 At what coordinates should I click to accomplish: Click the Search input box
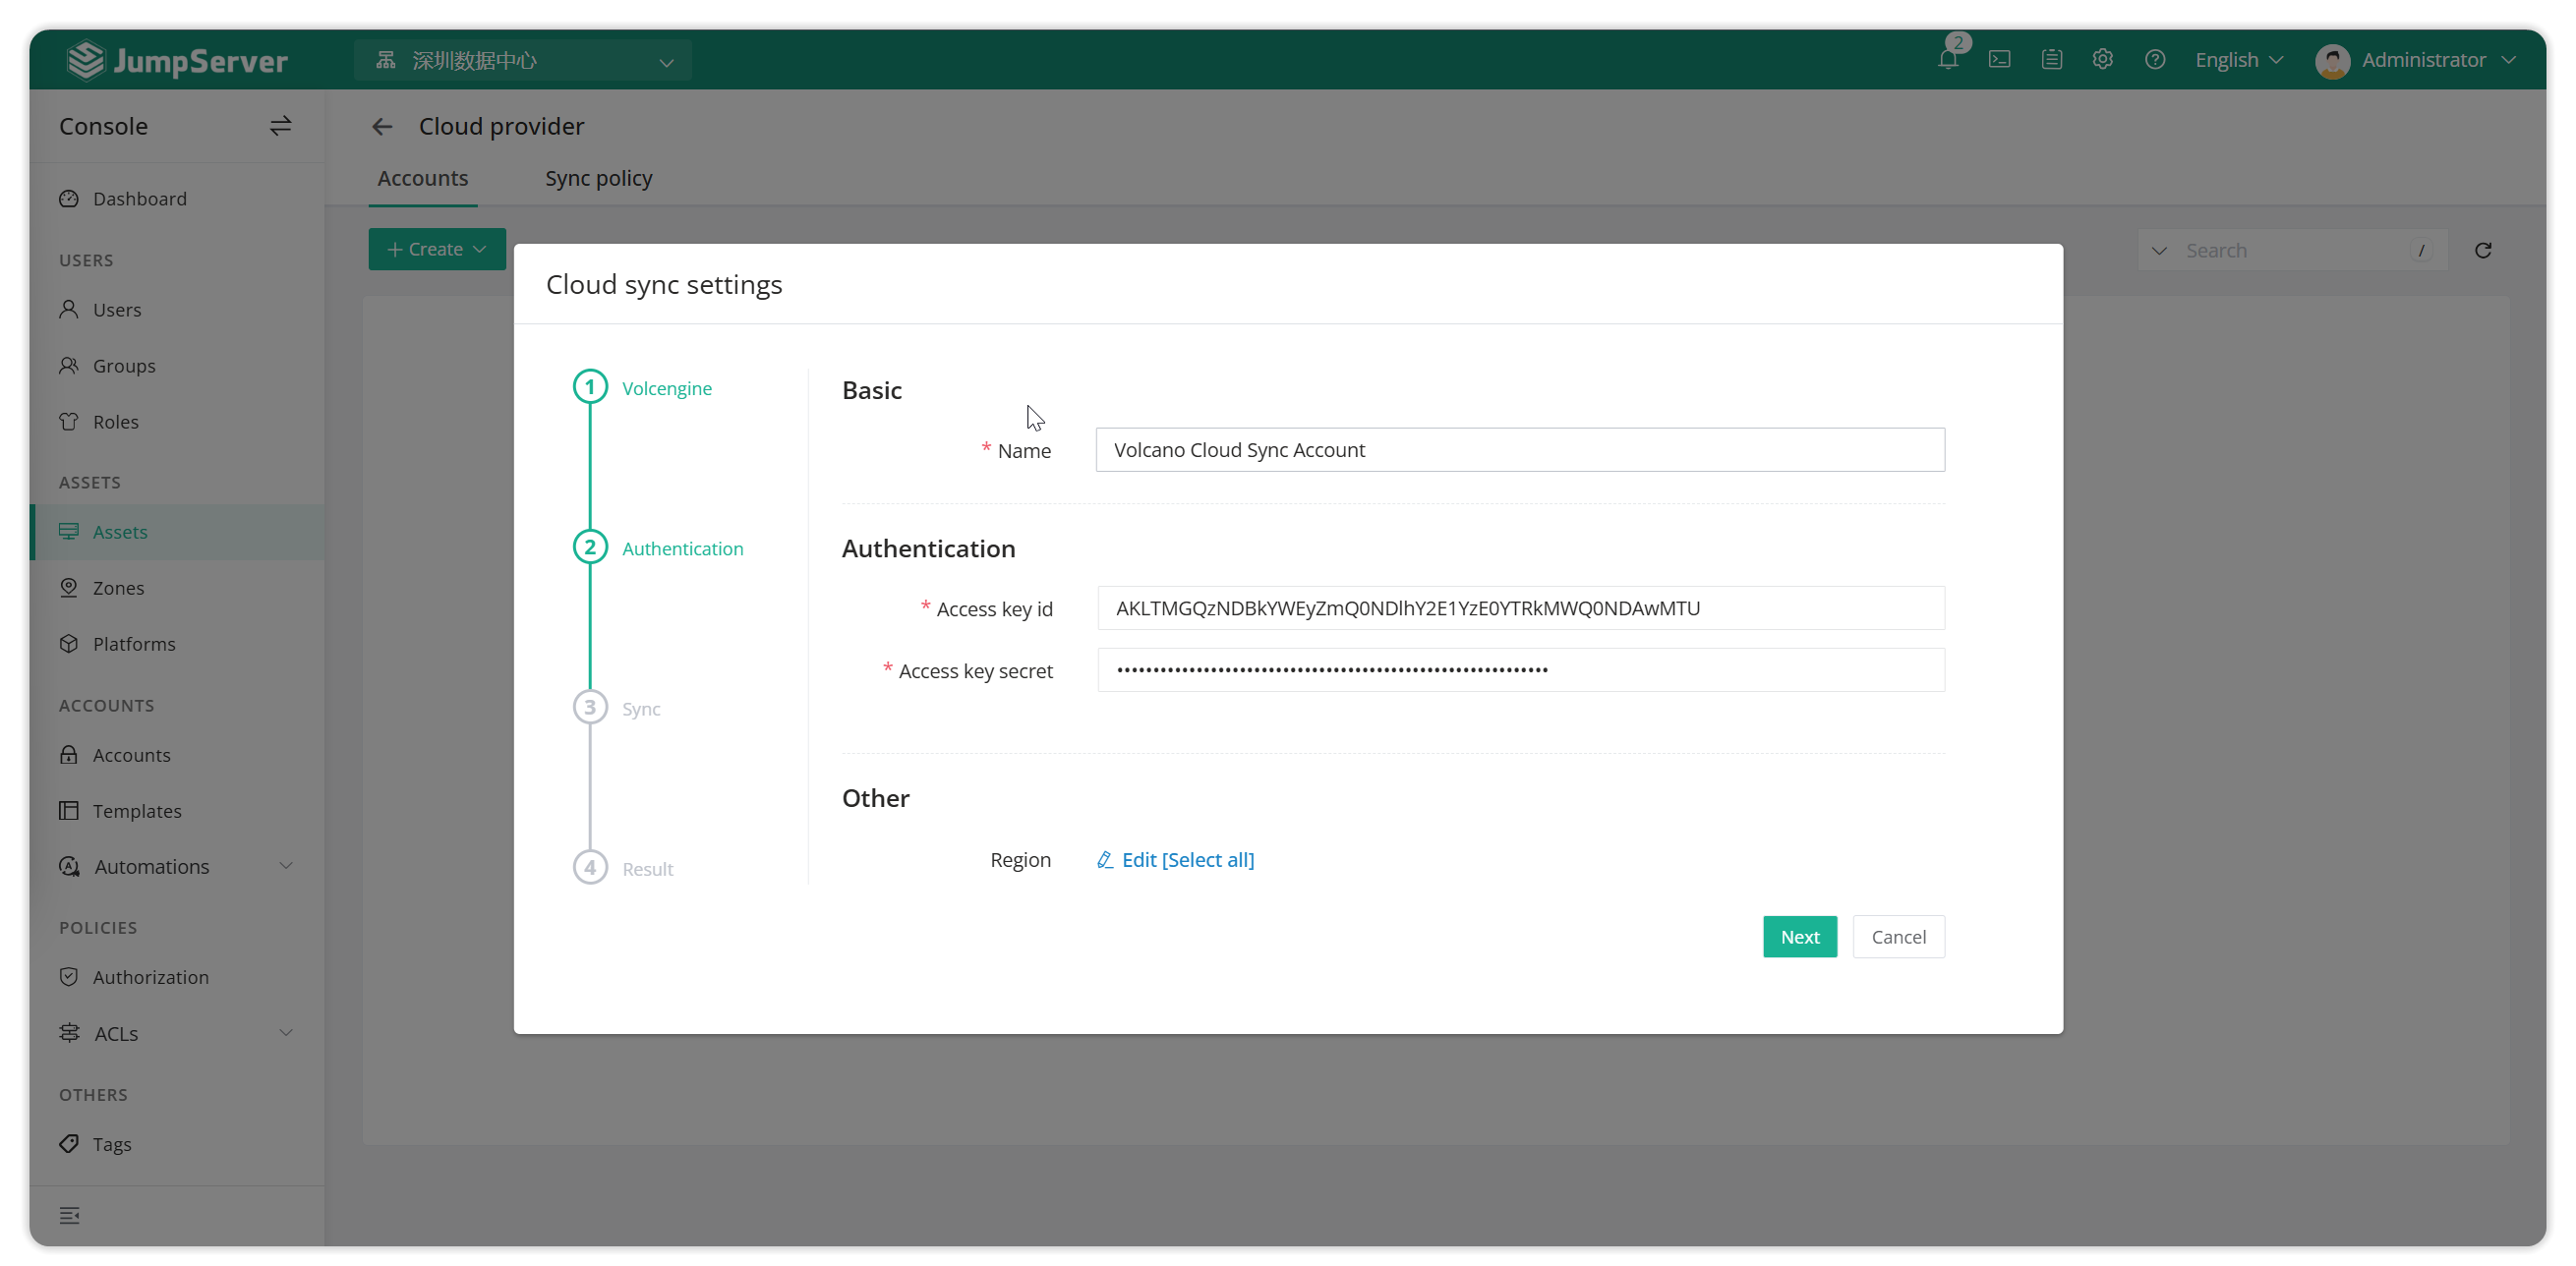(2295, 250)
